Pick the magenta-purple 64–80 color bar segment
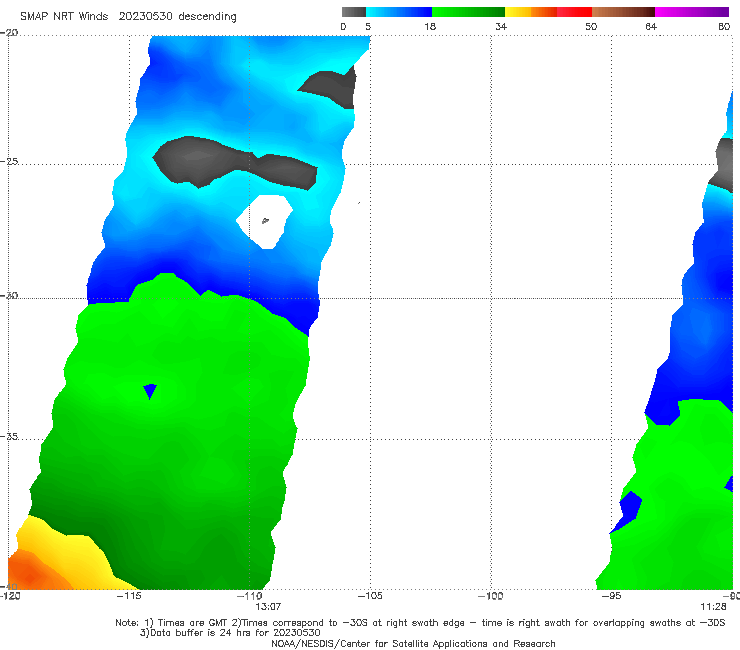This screenshot has height=650, width=740. click(x=692, y=12)
